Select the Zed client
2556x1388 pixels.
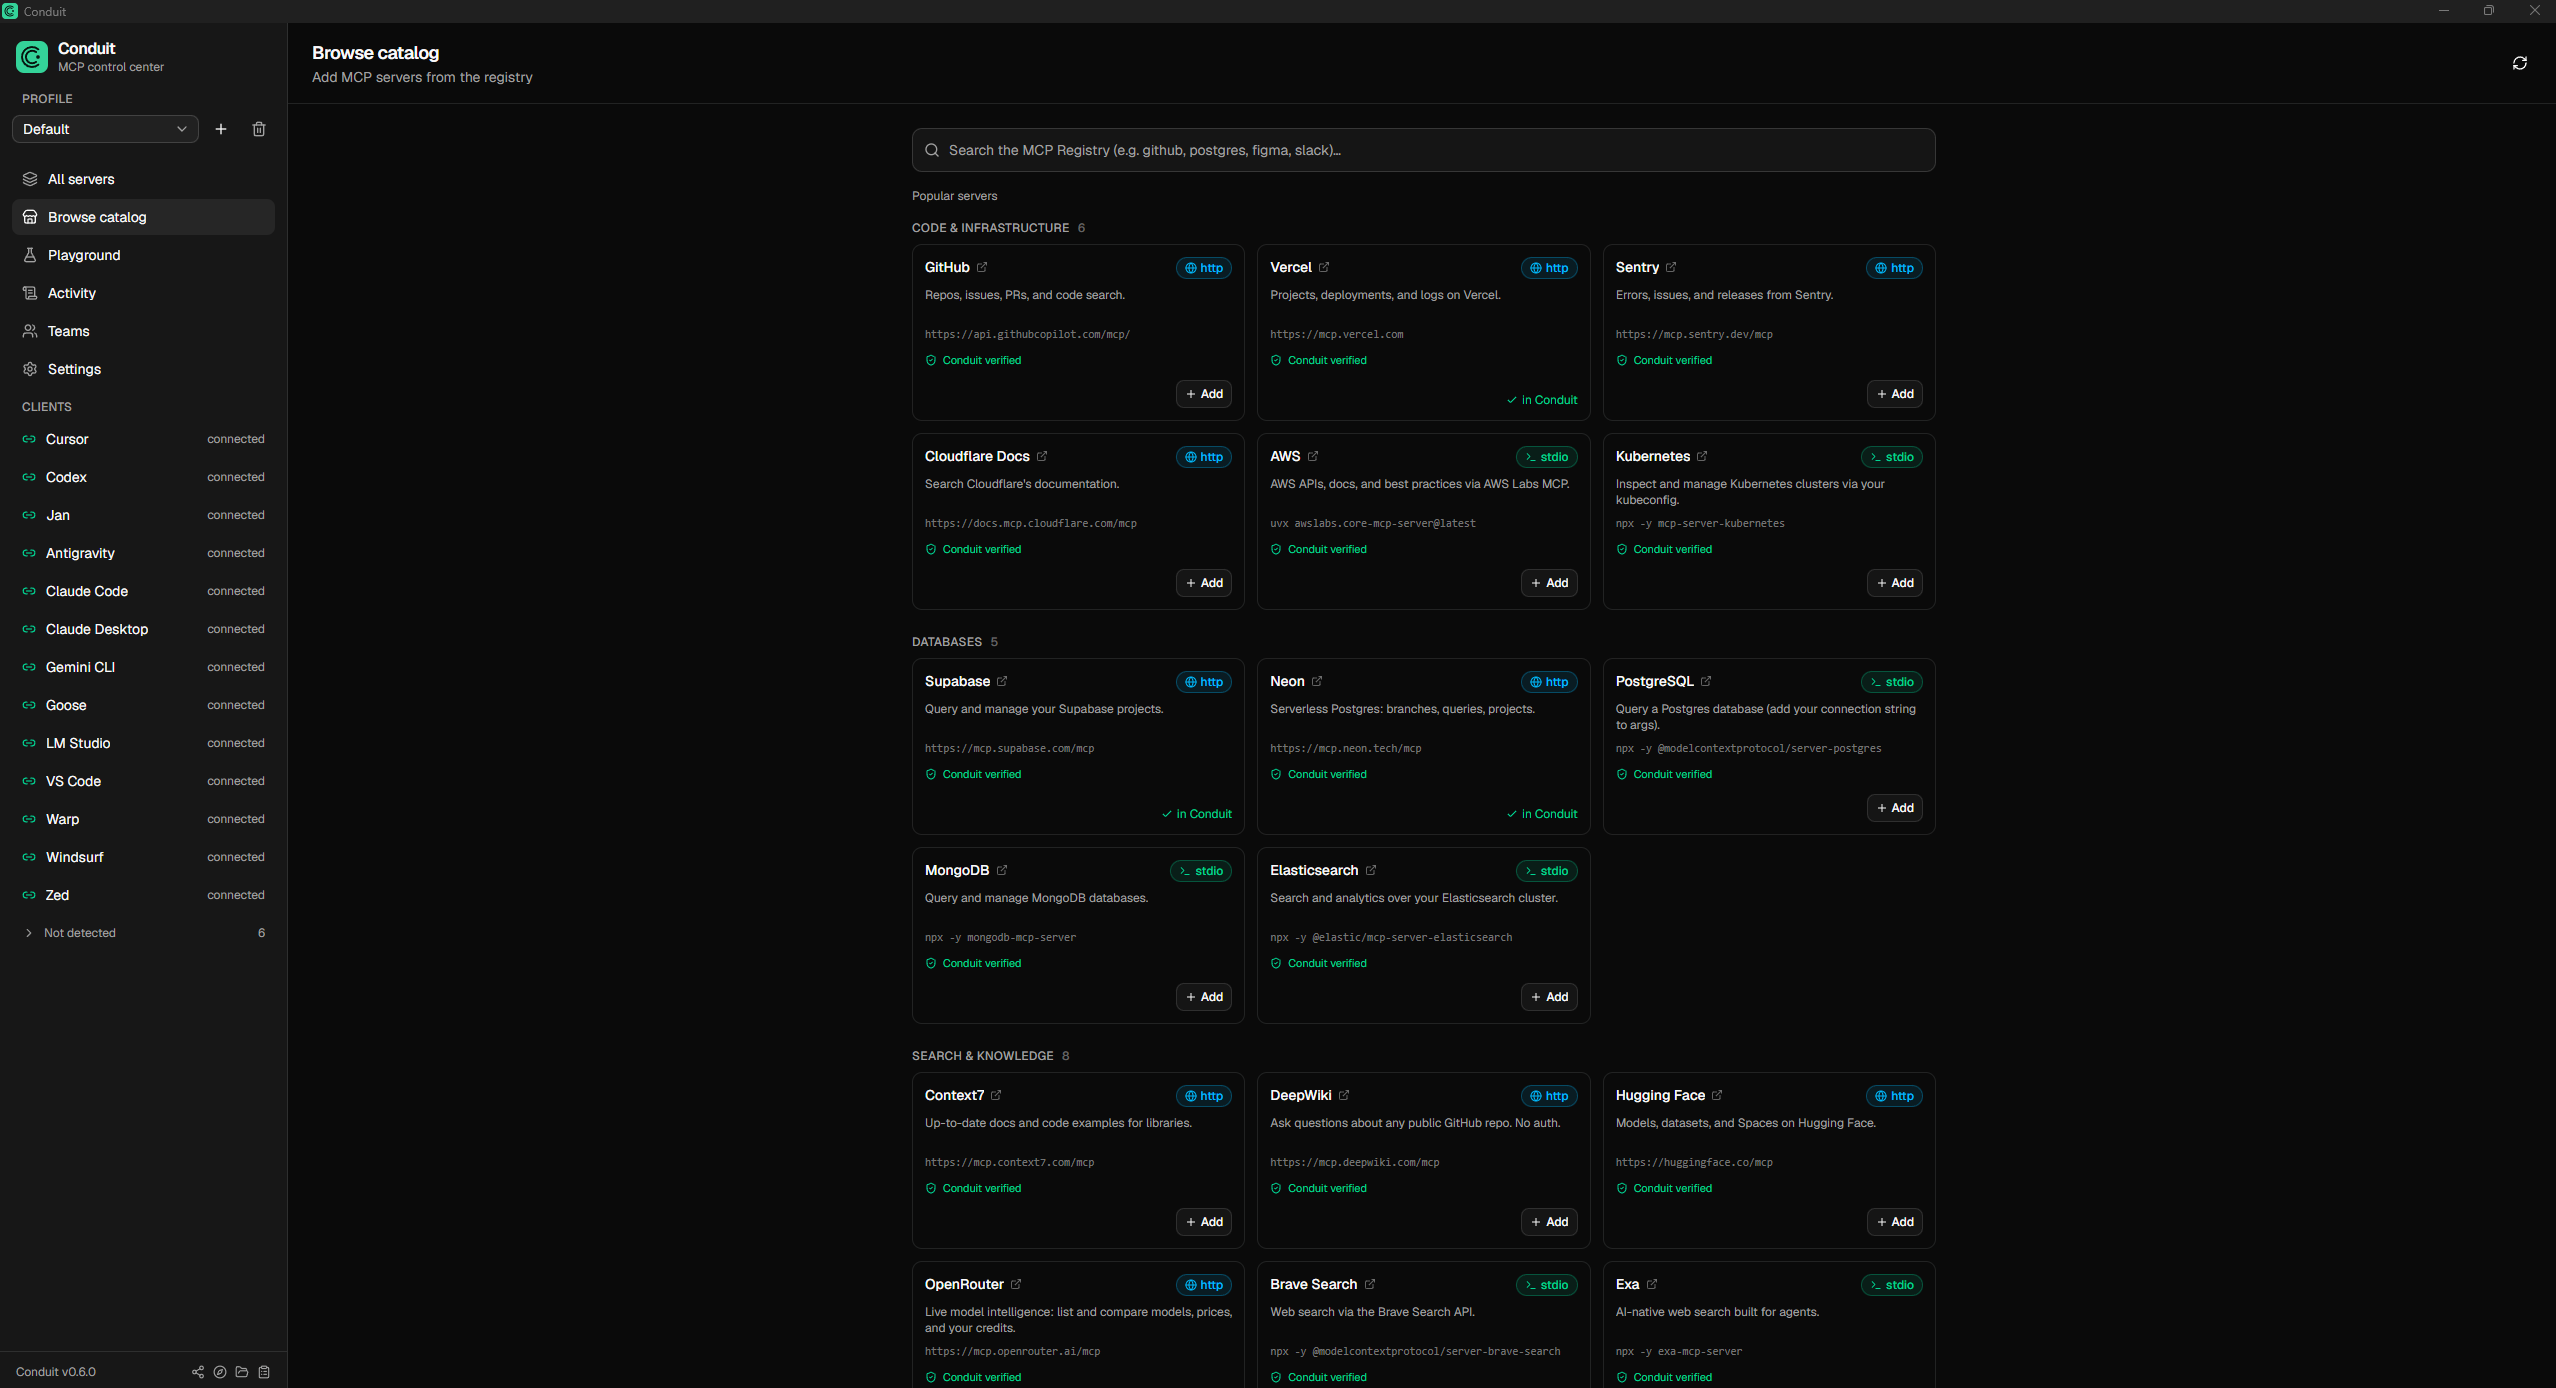144,895
